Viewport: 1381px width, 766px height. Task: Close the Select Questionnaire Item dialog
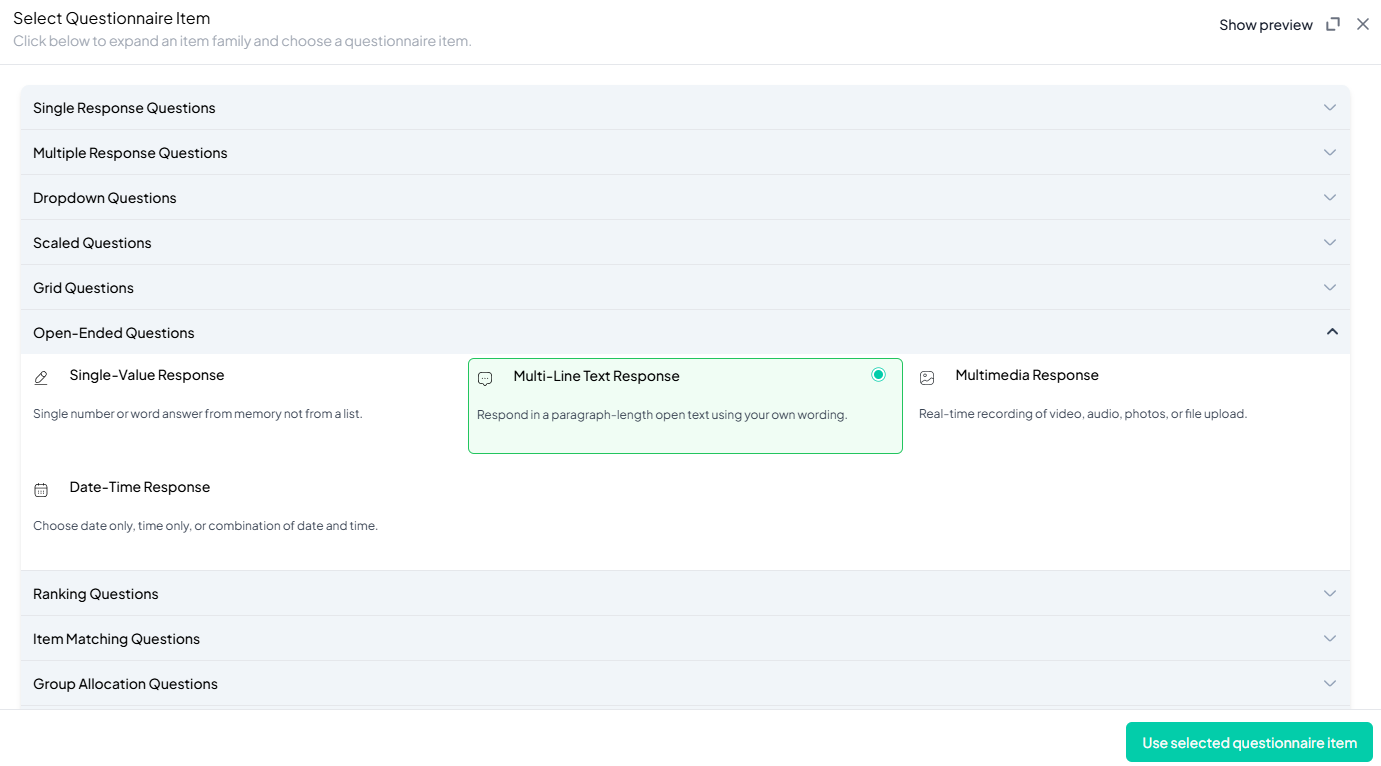[x=1363, y=25]
